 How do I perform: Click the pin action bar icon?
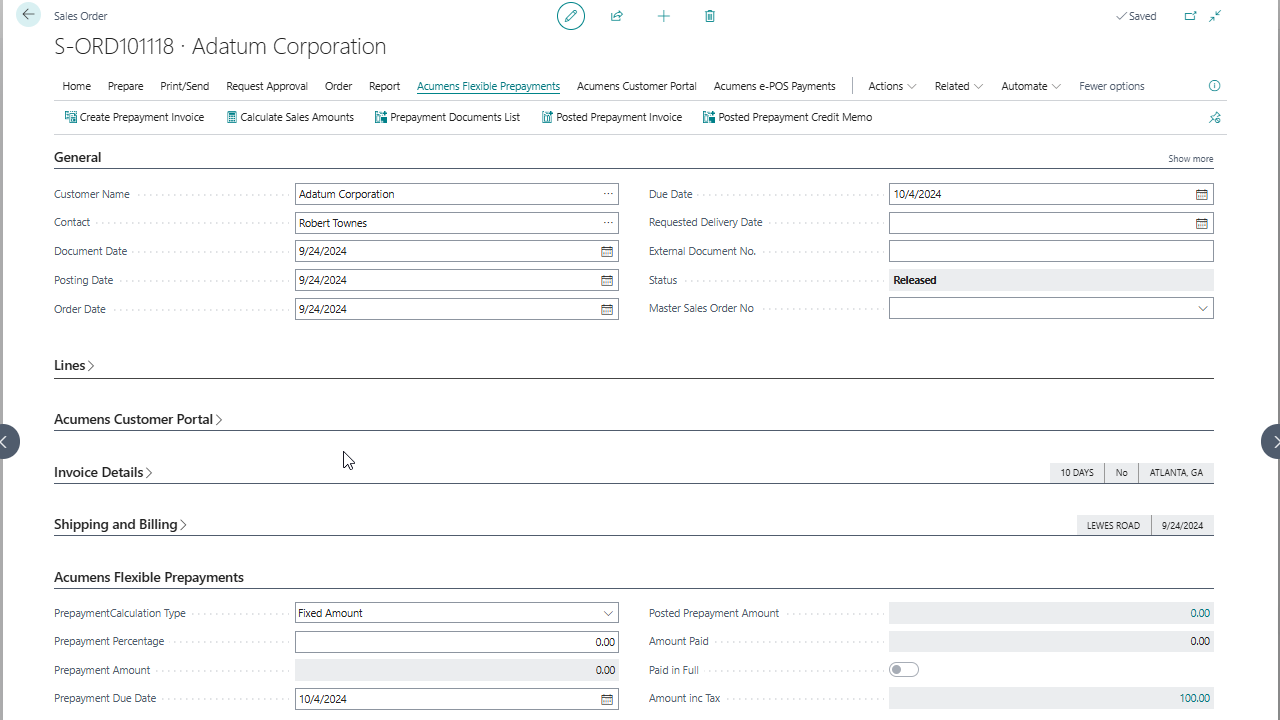(1214, 118)
